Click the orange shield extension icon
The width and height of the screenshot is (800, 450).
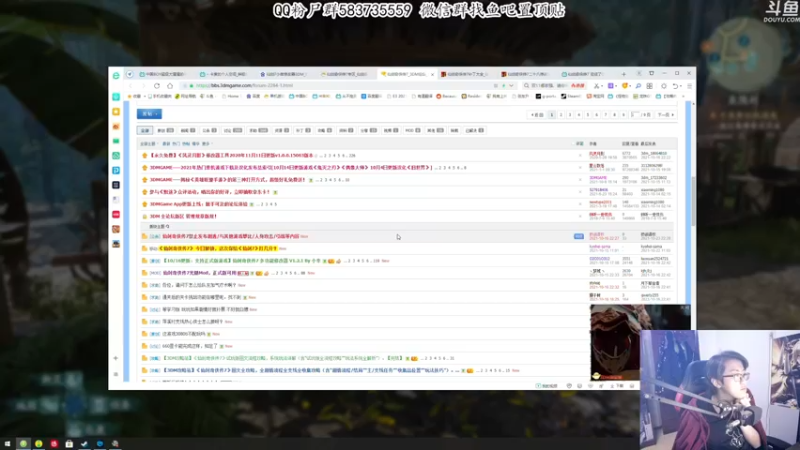coord(624,86)
